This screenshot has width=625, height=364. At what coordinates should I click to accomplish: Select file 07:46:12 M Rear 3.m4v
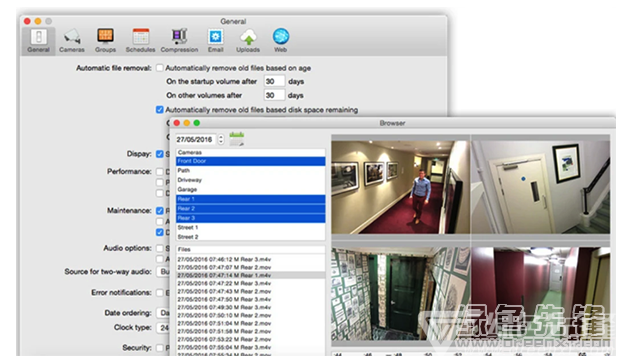pos(250,259)
